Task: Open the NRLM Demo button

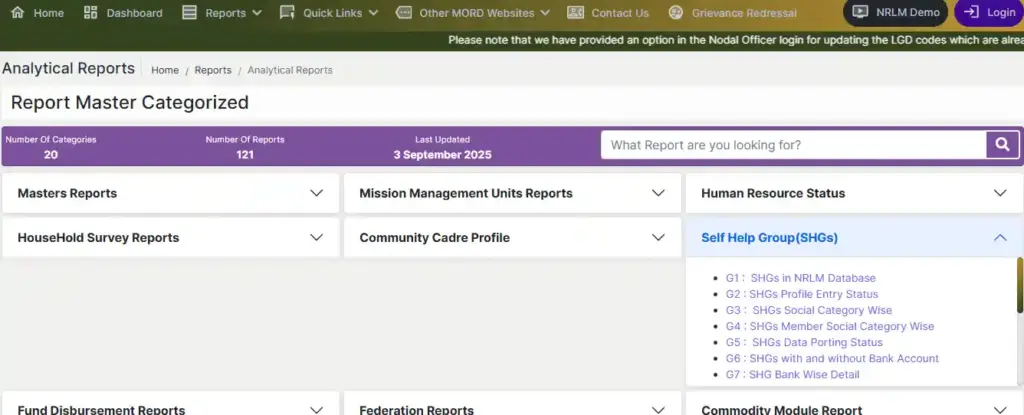Action: pyautogui.click(x=895, y=13)
